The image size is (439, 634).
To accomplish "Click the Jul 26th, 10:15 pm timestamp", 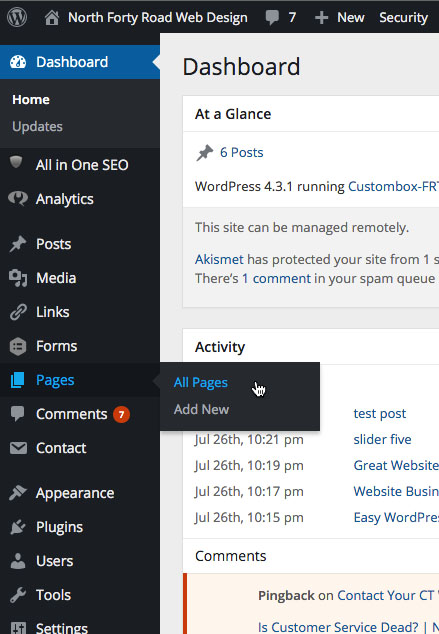I will [249, 518].
